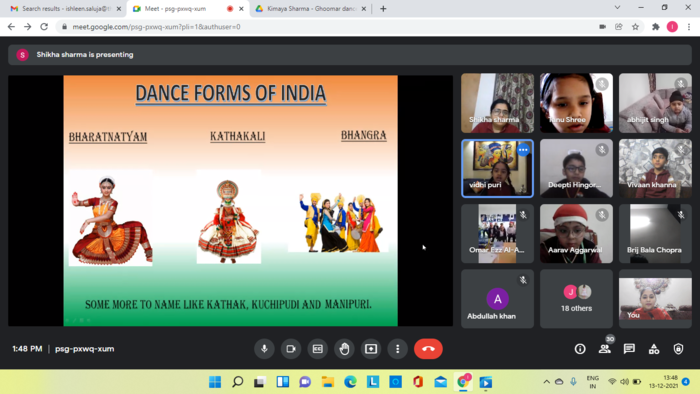Viewport: 700px width, 394px height.
Task: Open the host controls shield icon
Action: coord(679,349)
